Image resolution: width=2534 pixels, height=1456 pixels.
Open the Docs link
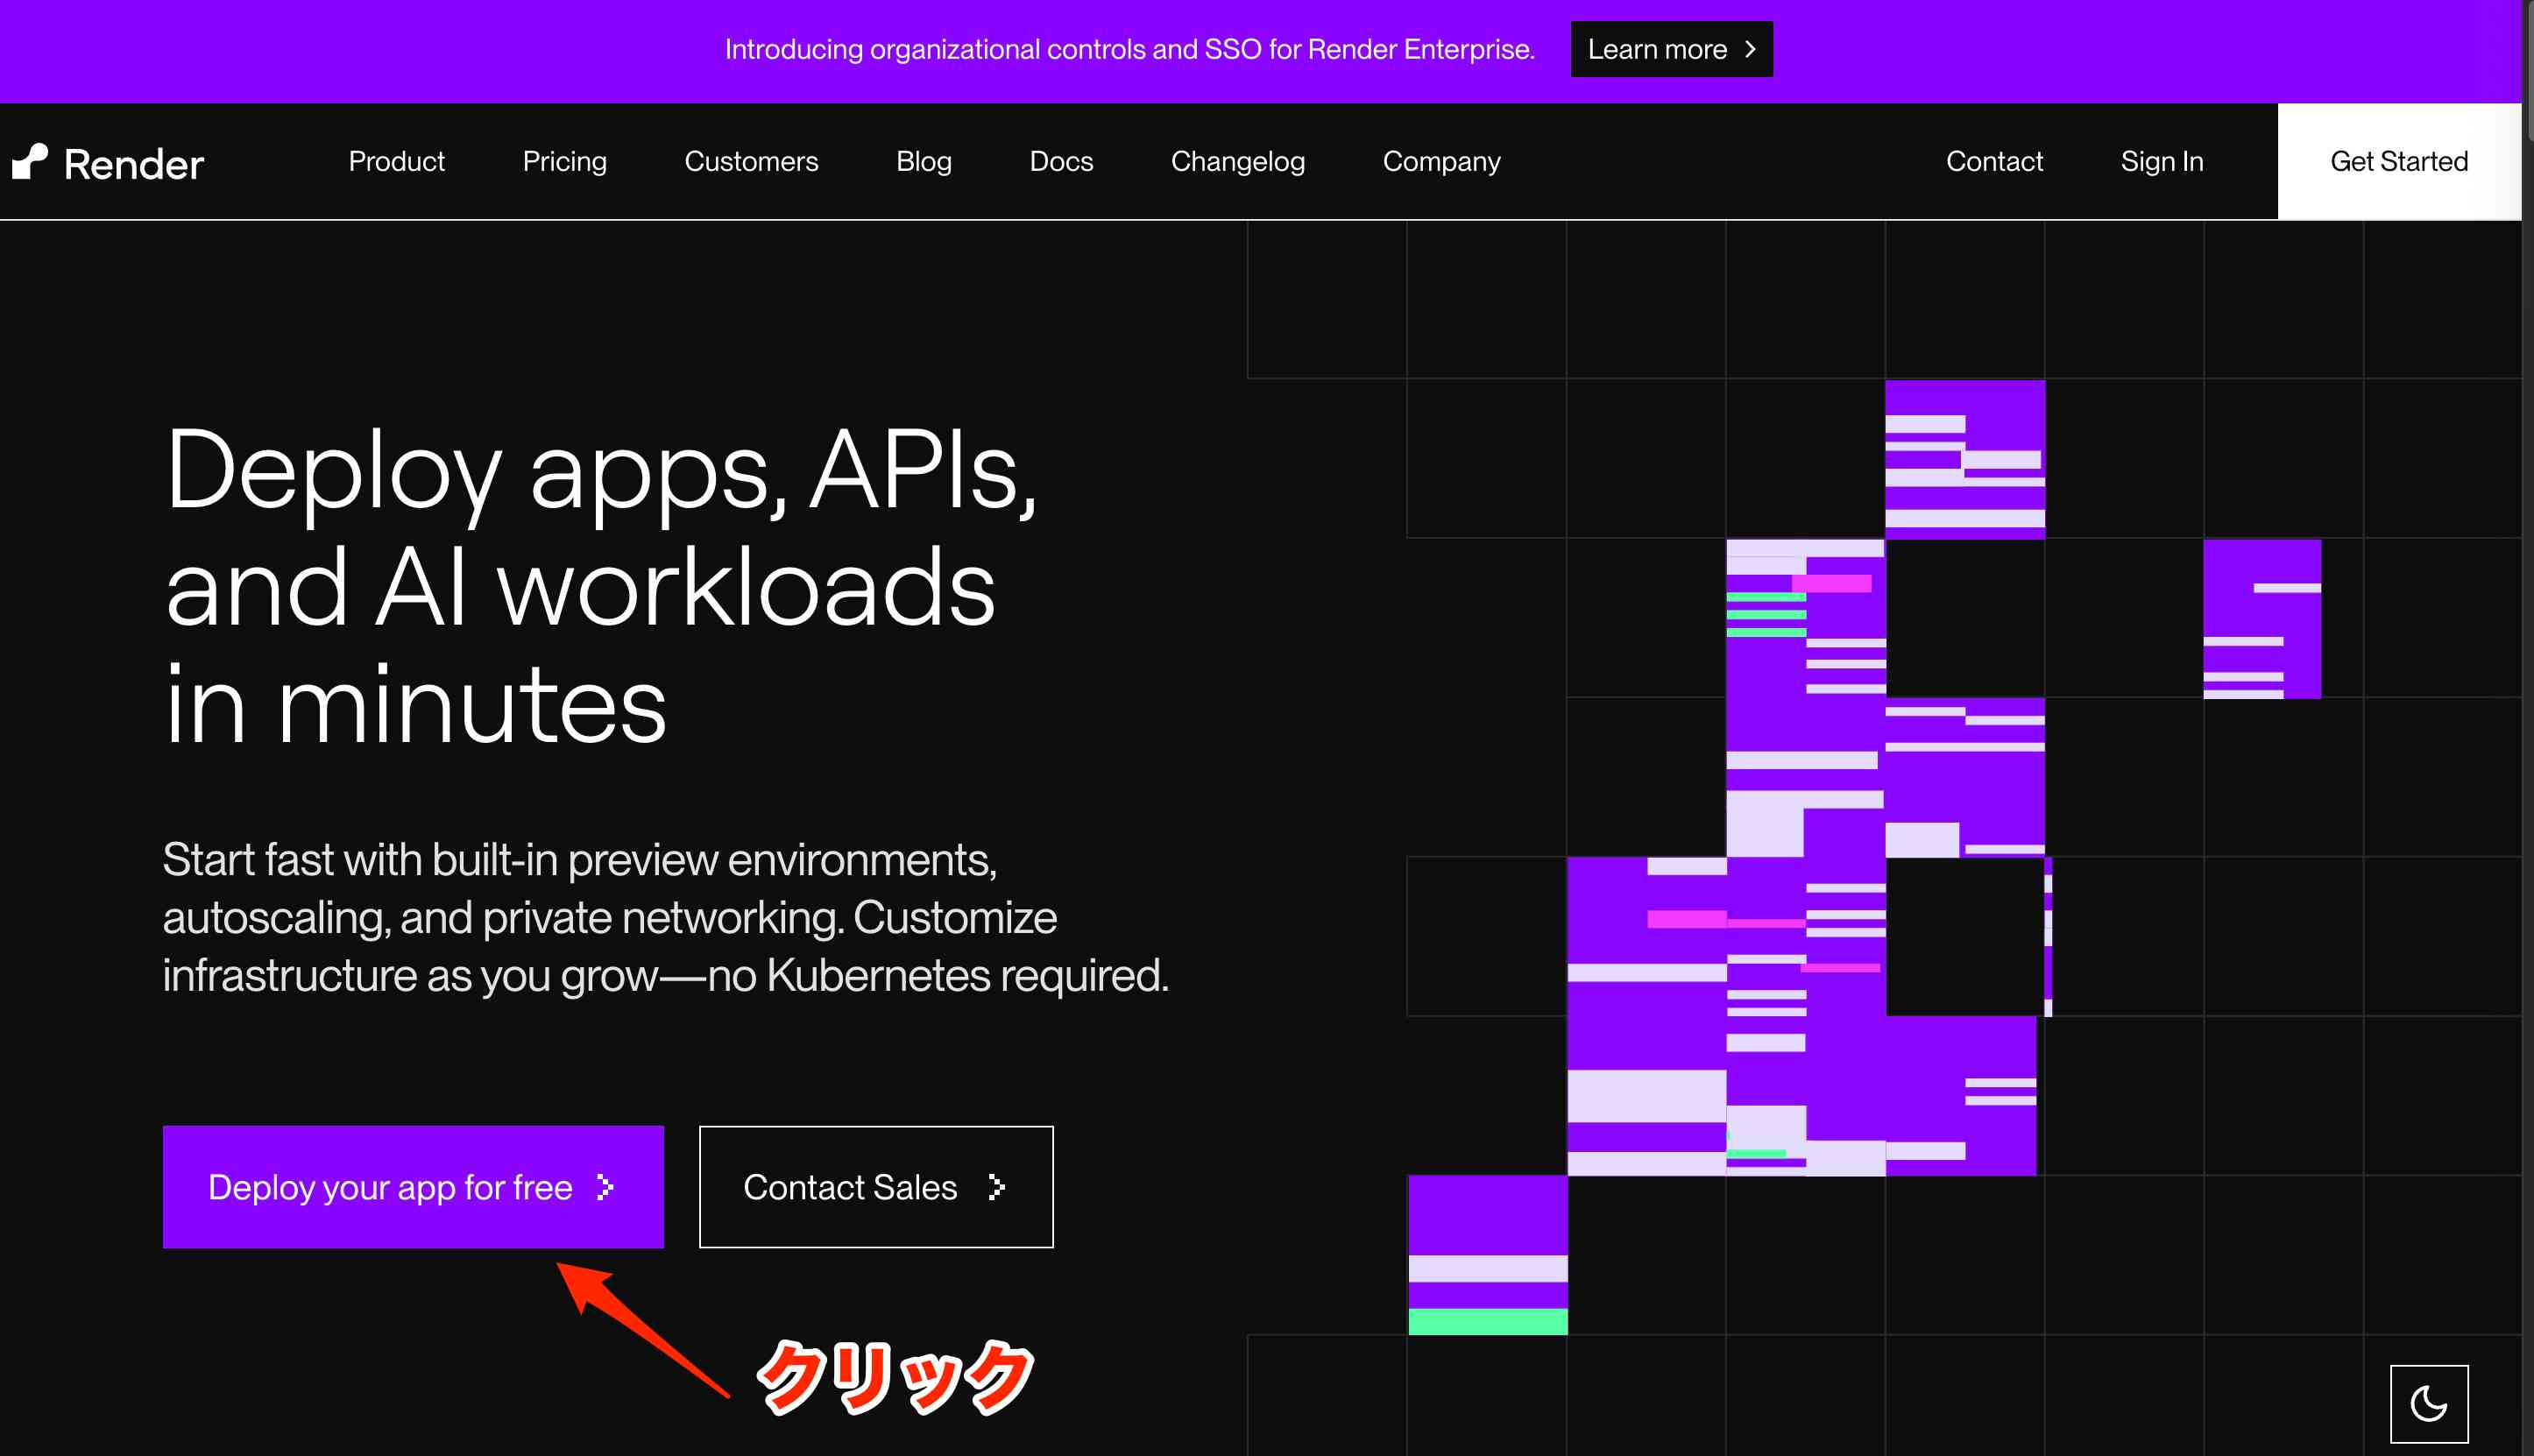(x=1061, y=162)
